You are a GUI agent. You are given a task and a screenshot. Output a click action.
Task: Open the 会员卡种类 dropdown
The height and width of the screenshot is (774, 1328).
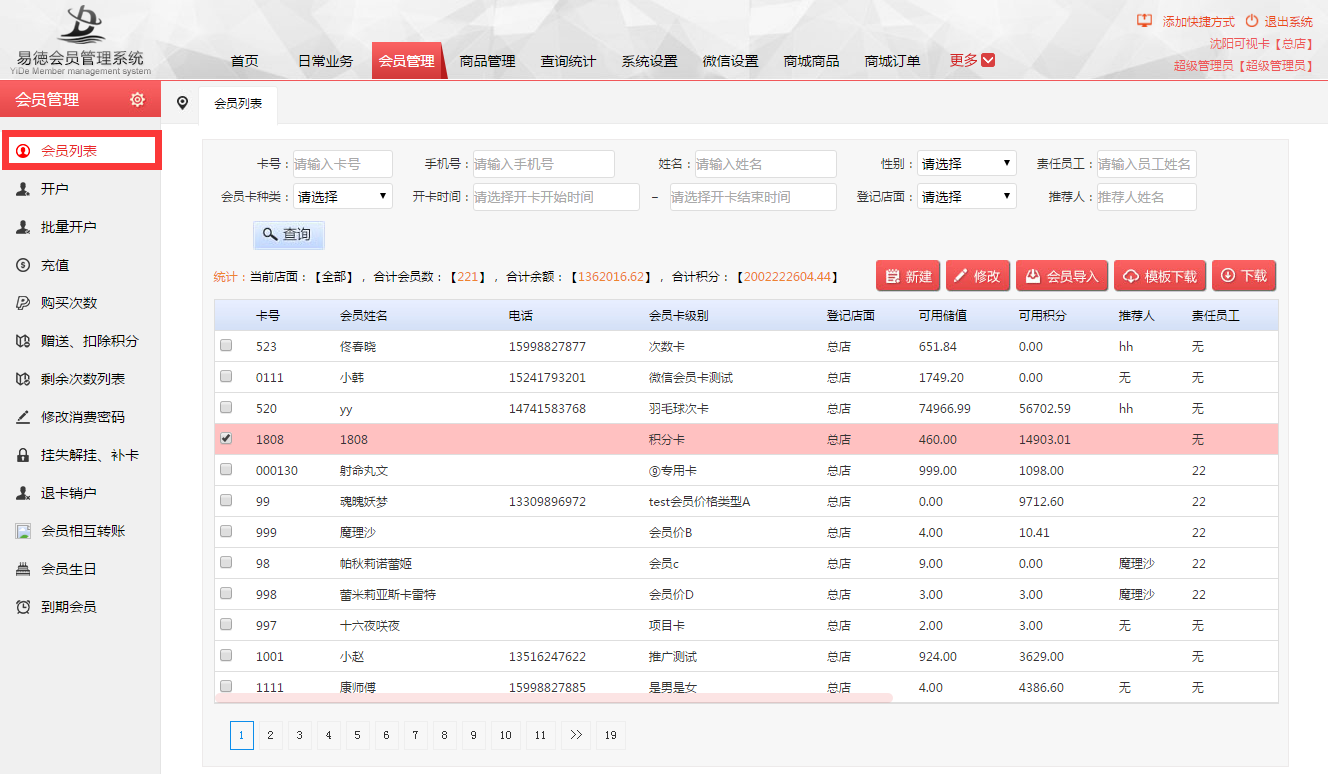[x=343, y=197]
